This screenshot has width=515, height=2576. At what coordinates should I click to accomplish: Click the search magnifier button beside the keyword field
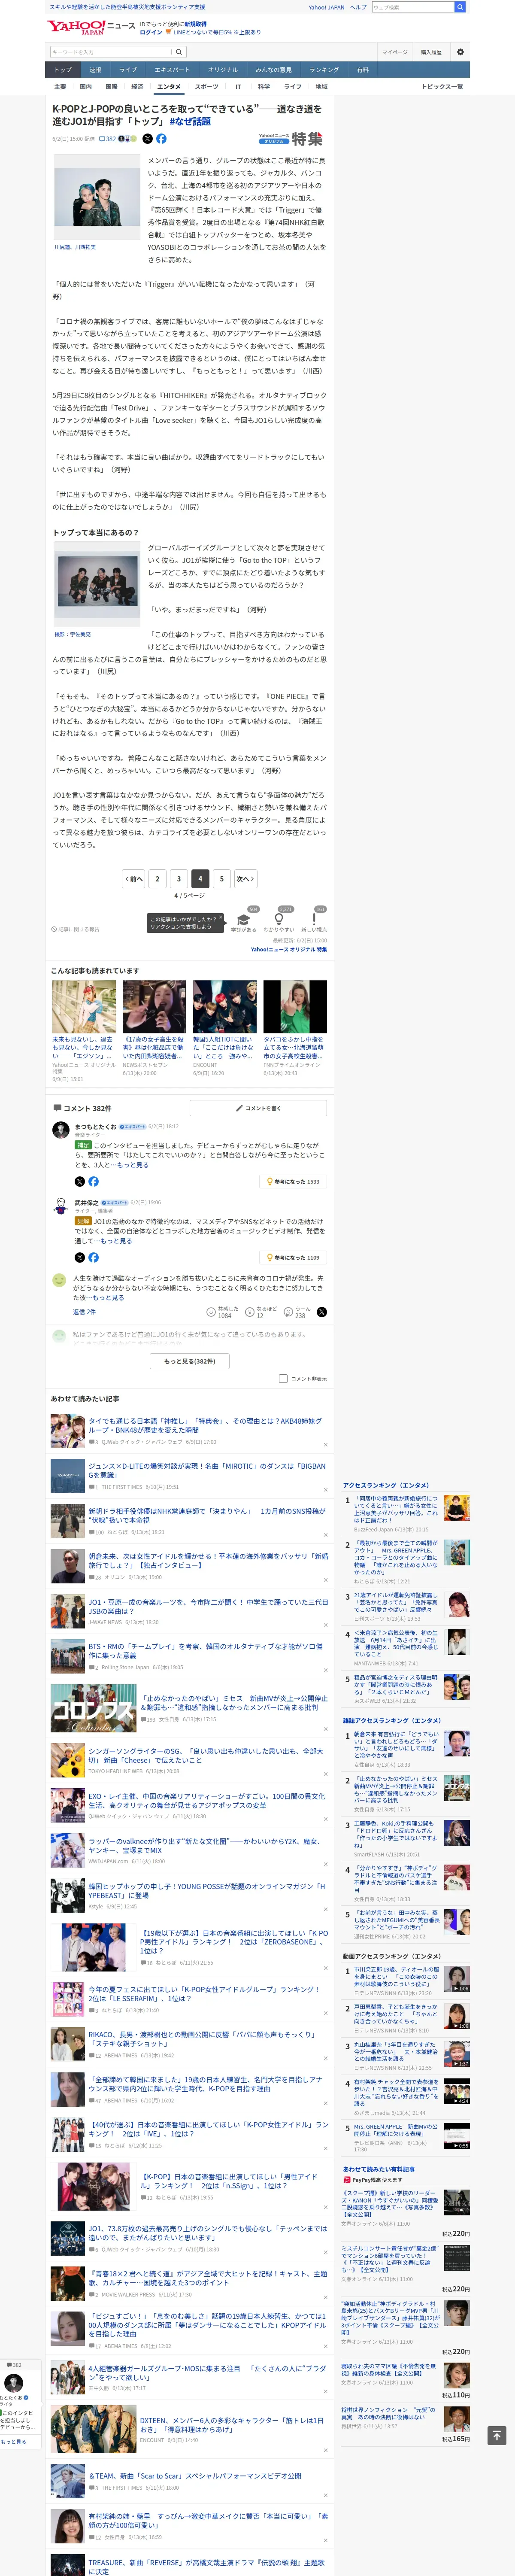click(179, 52)
